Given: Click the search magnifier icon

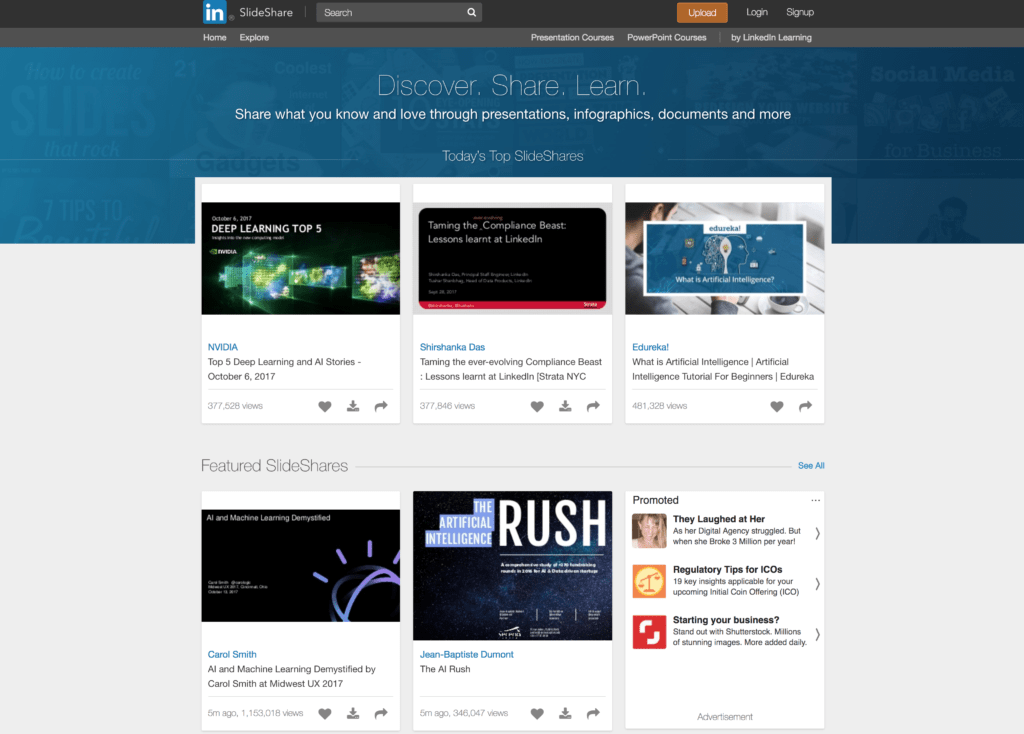Looking at the screenshot, I should (471, 12).
